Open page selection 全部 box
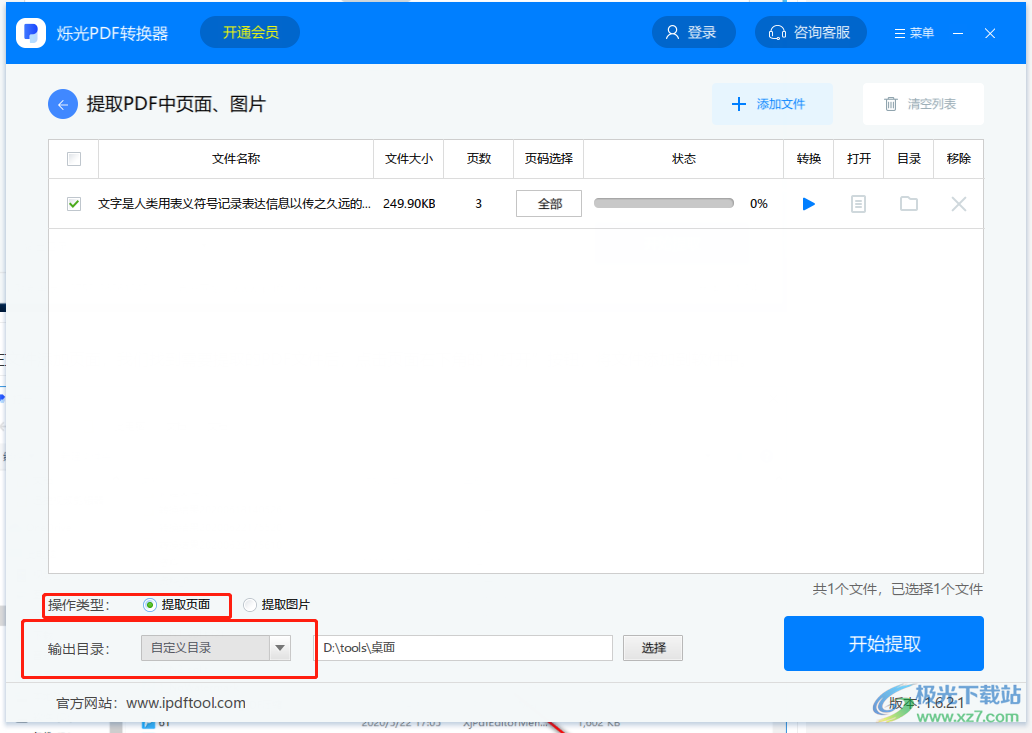 click(549, 204)
